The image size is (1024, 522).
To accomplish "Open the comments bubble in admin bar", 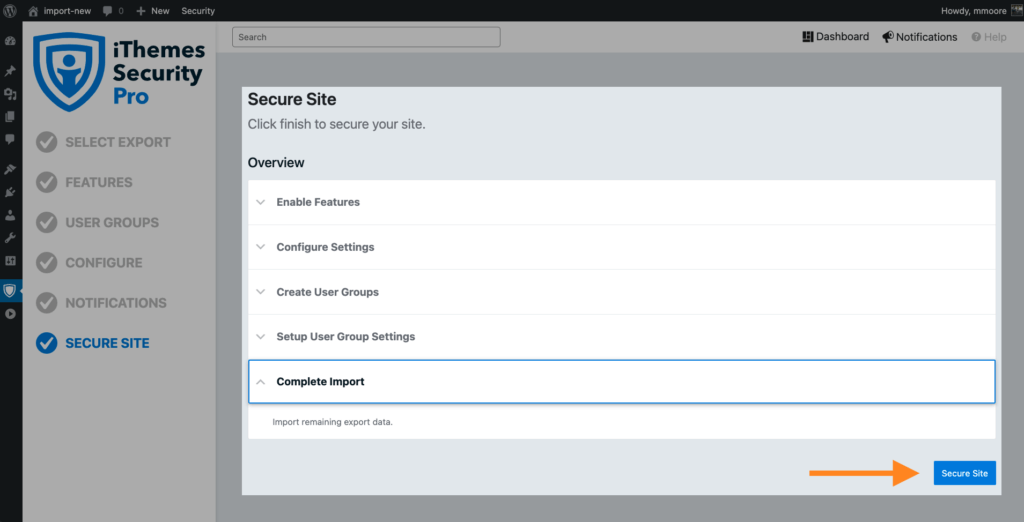I will (x=108, y=11).
